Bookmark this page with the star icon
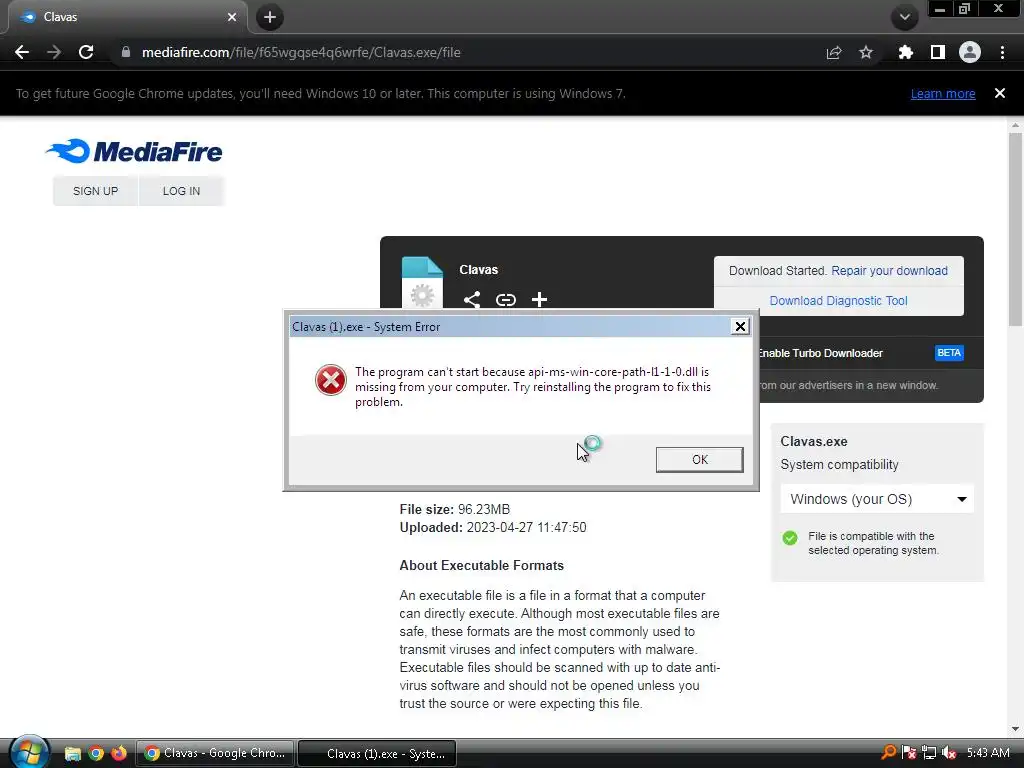This screenshot has height=768, width=1024. point(866,52)
